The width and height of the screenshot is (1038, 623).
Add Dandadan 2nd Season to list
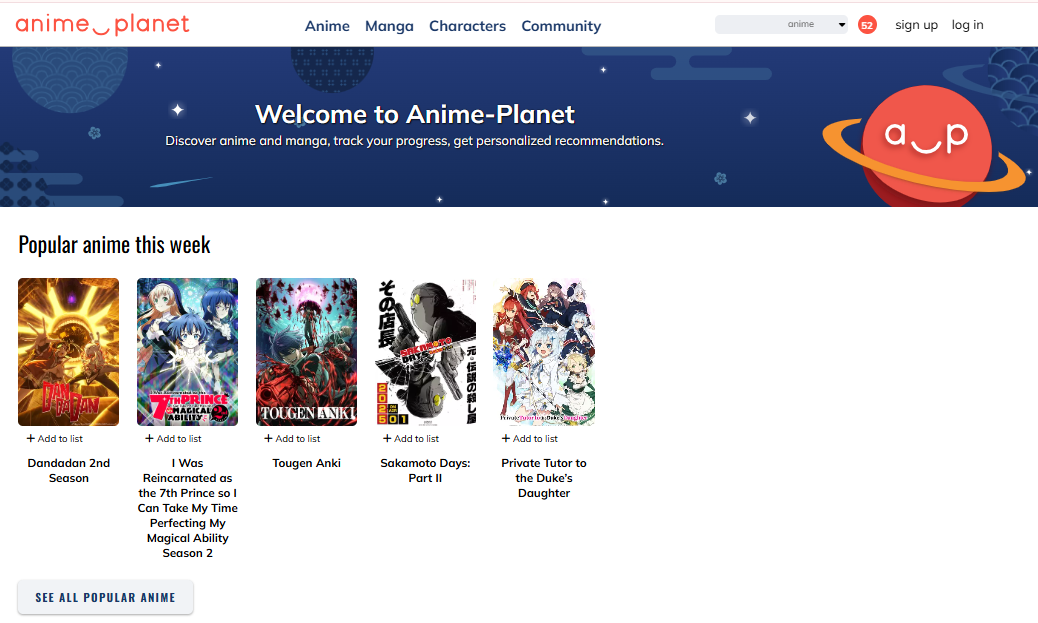coord(54,438)
